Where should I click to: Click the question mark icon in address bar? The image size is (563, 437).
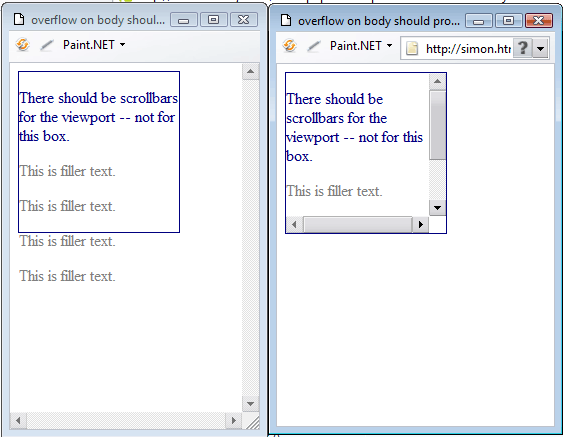point(523,48)
